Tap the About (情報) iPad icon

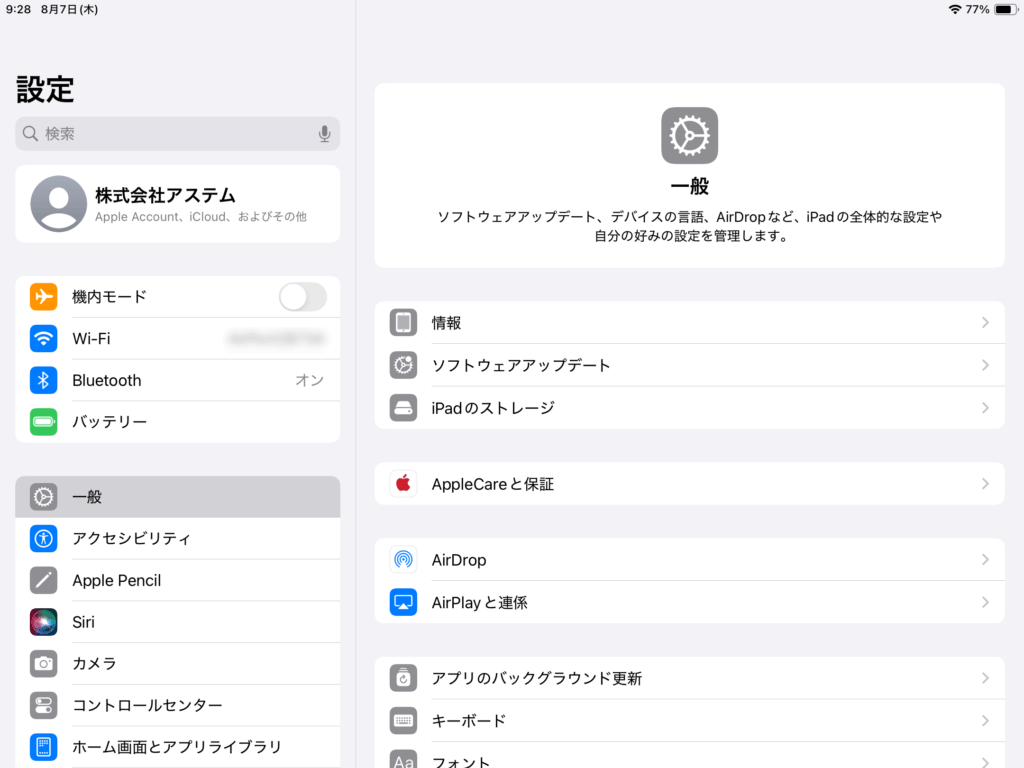pos(404,323)
